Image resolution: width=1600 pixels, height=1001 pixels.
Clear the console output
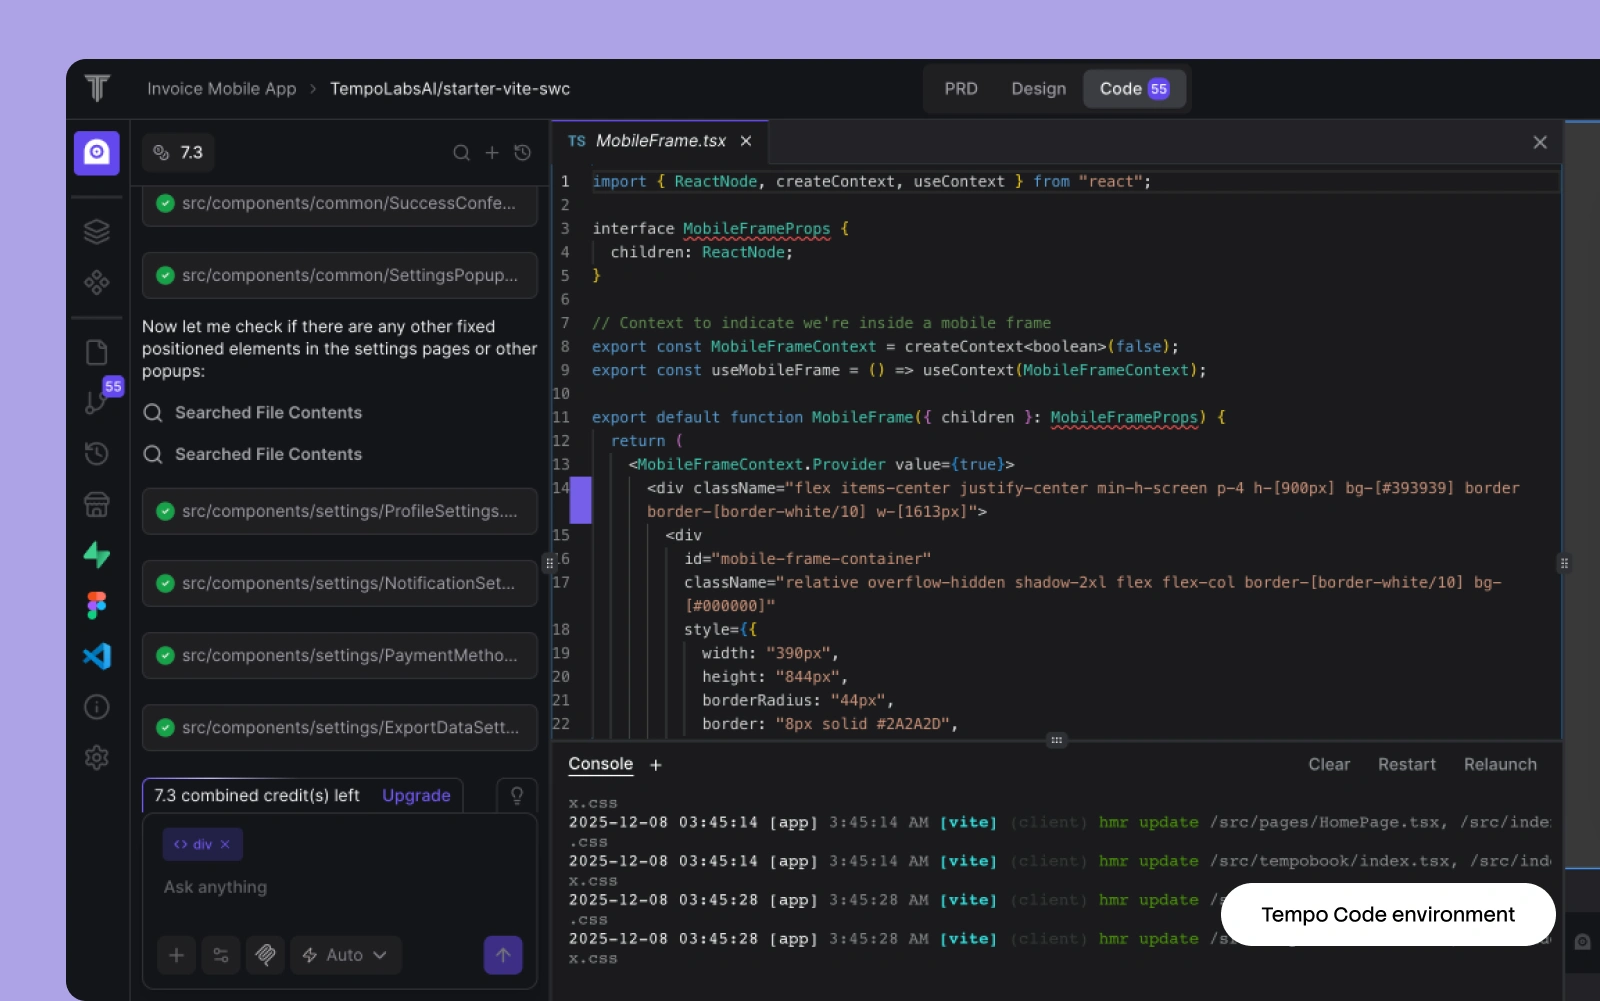click(1329, 764)
